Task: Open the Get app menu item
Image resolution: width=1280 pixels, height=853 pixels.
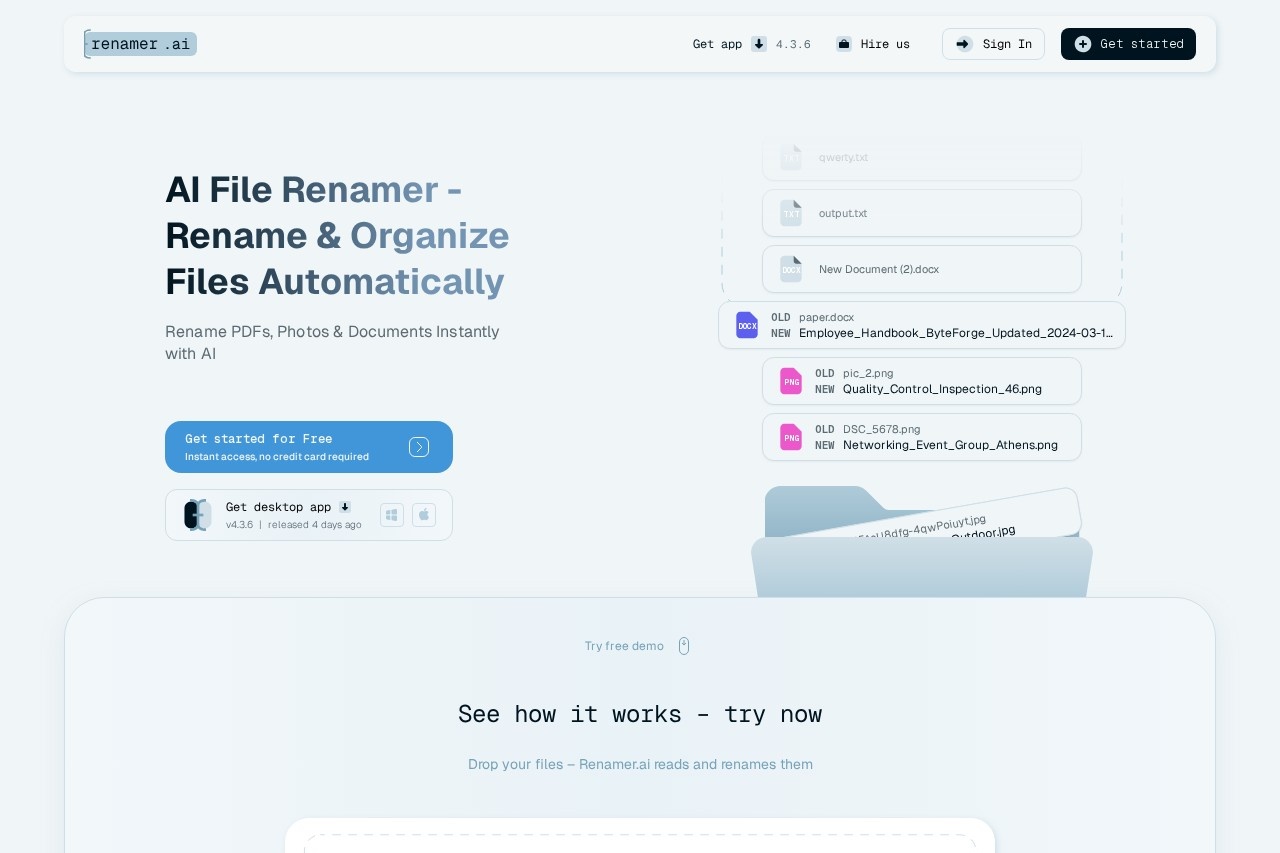Action: 717,44
